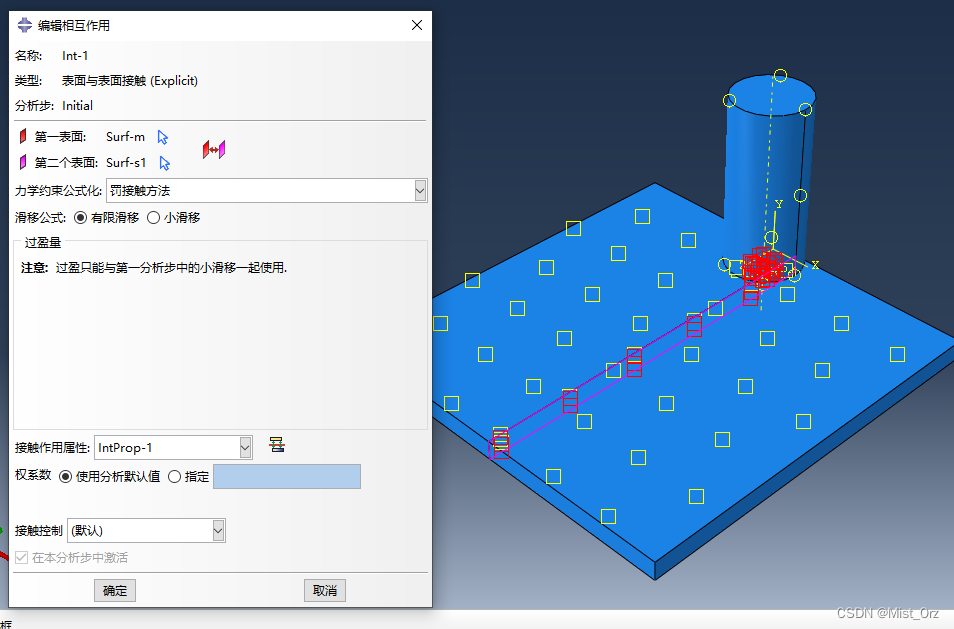This screenshot has height=629, width=954.
Task: Click the red first surface marker icon
Action: click(22, 137)
